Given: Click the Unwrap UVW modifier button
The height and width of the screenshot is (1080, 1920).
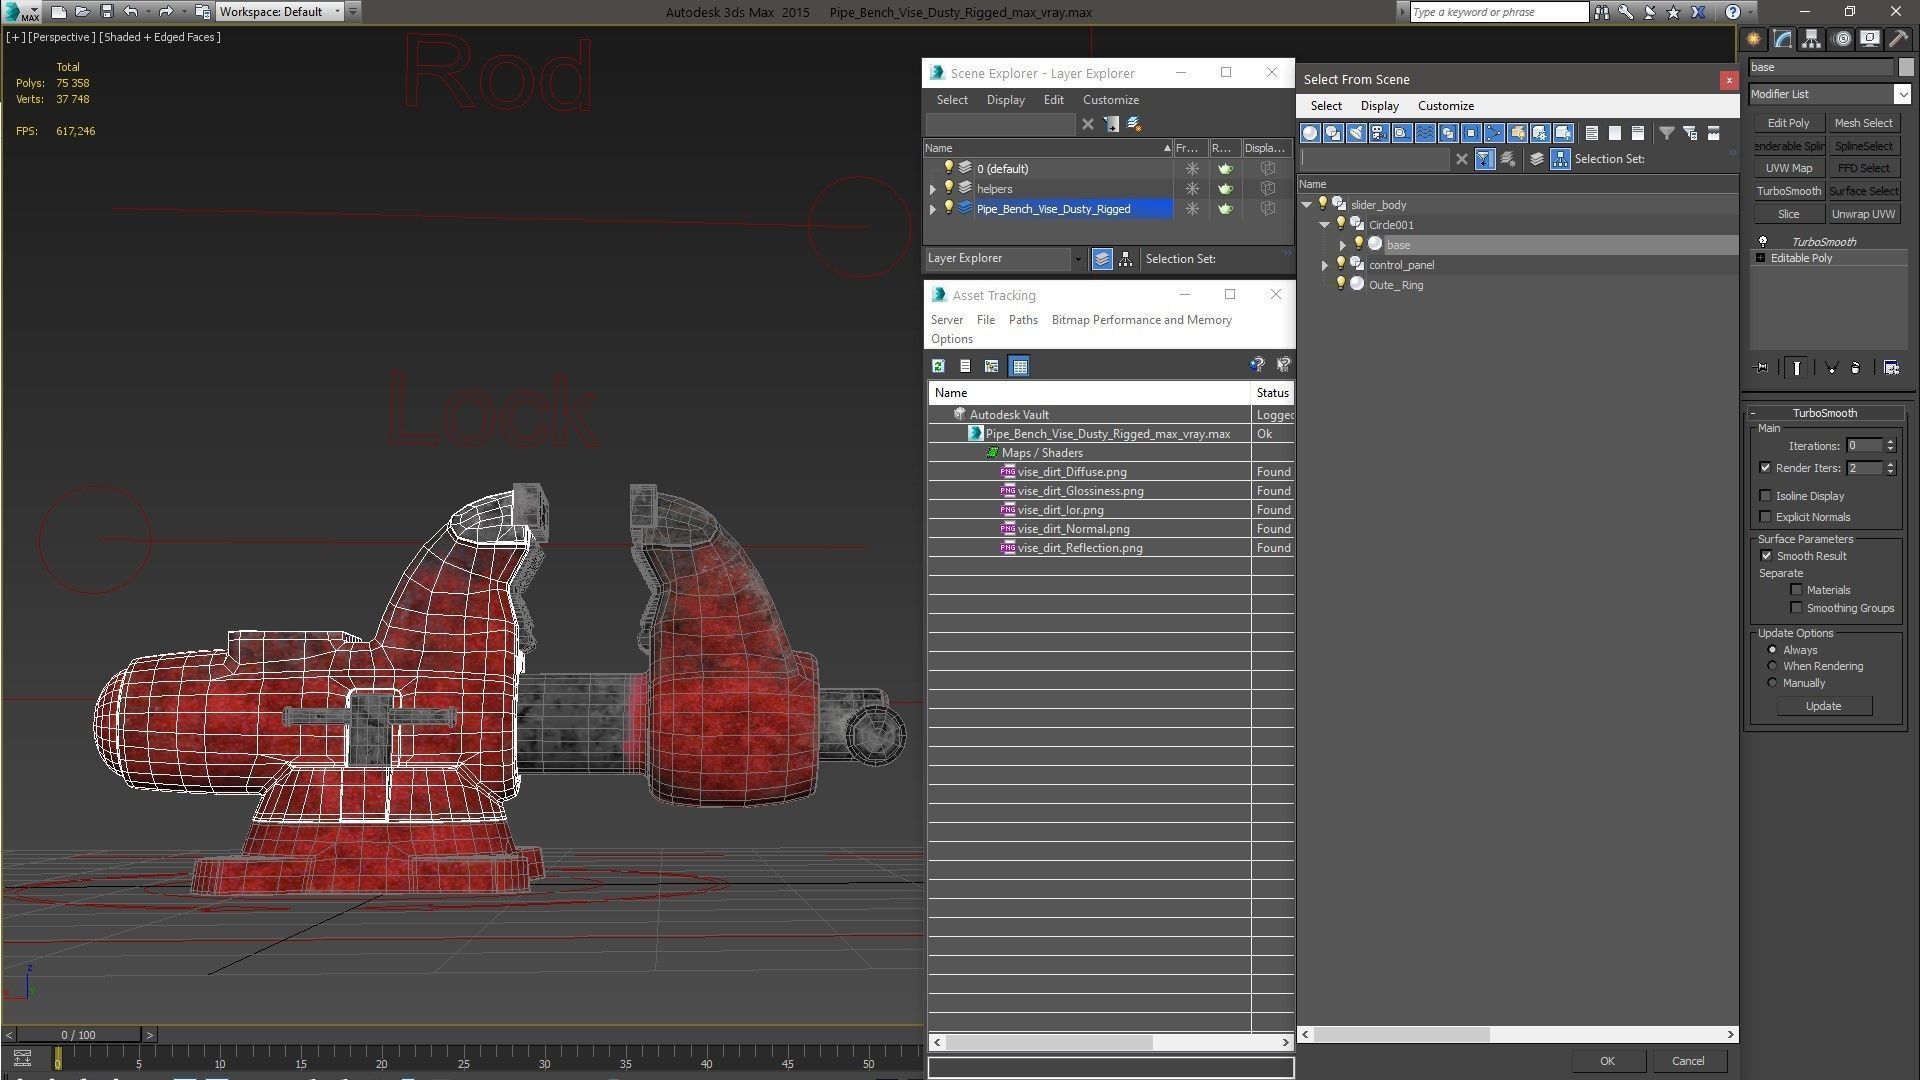Looking at the screenshot, I should click(1863, 214).
